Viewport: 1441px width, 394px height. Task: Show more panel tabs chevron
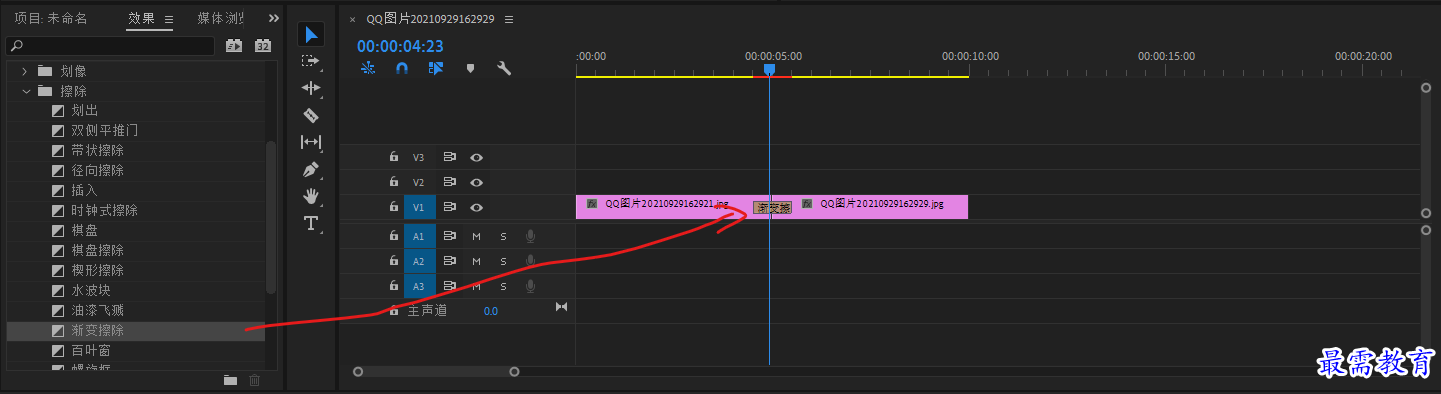(x=274, y=18)
